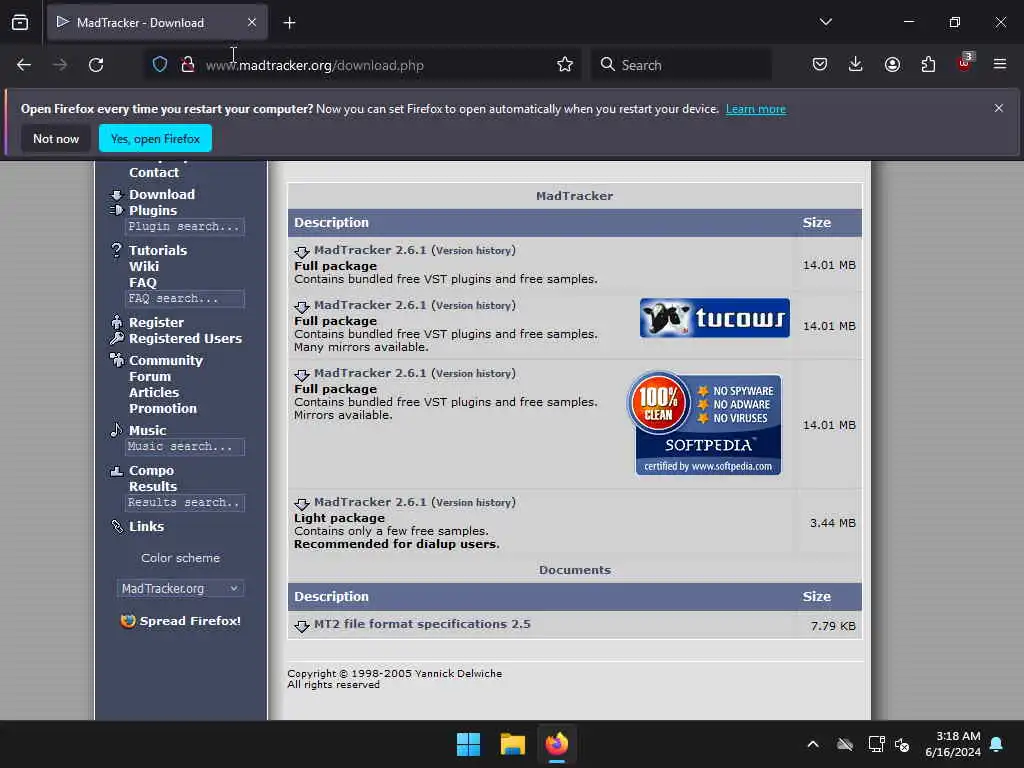Open the Articles sidebar link
The image size is (1024, 768).
(153, 392)
